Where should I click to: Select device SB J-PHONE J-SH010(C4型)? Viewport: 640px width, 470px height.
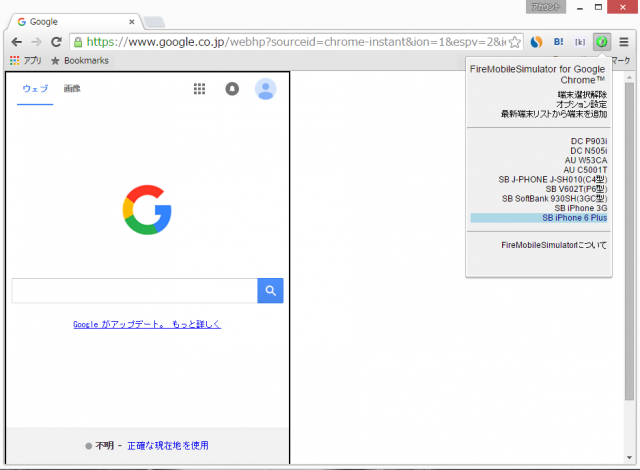pyautogui.click(x=553, y=180)
